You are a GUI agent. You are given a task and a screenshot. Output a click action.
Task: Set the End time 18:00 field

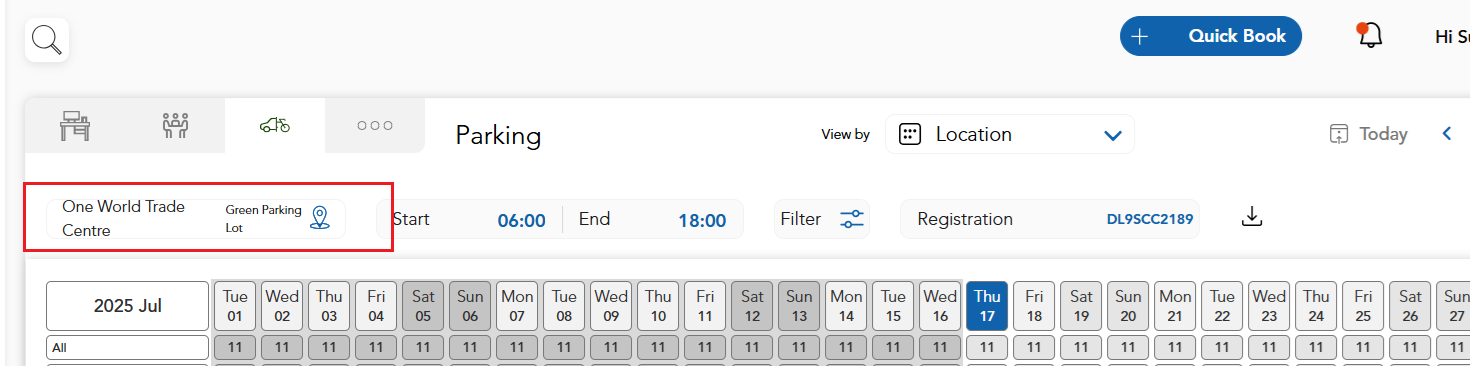[x=654, y=220]
